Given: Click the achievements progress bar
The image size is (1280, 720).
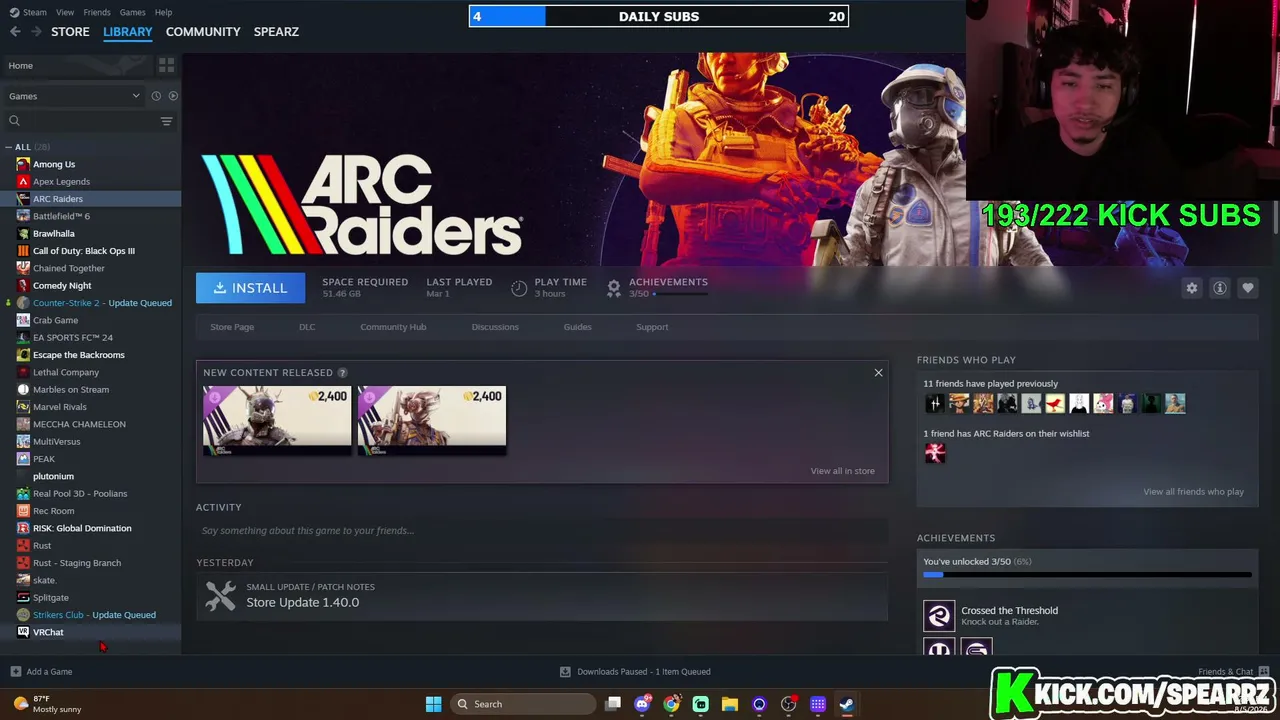Looking at the screenshot, I should click(x=1087, y=575).
